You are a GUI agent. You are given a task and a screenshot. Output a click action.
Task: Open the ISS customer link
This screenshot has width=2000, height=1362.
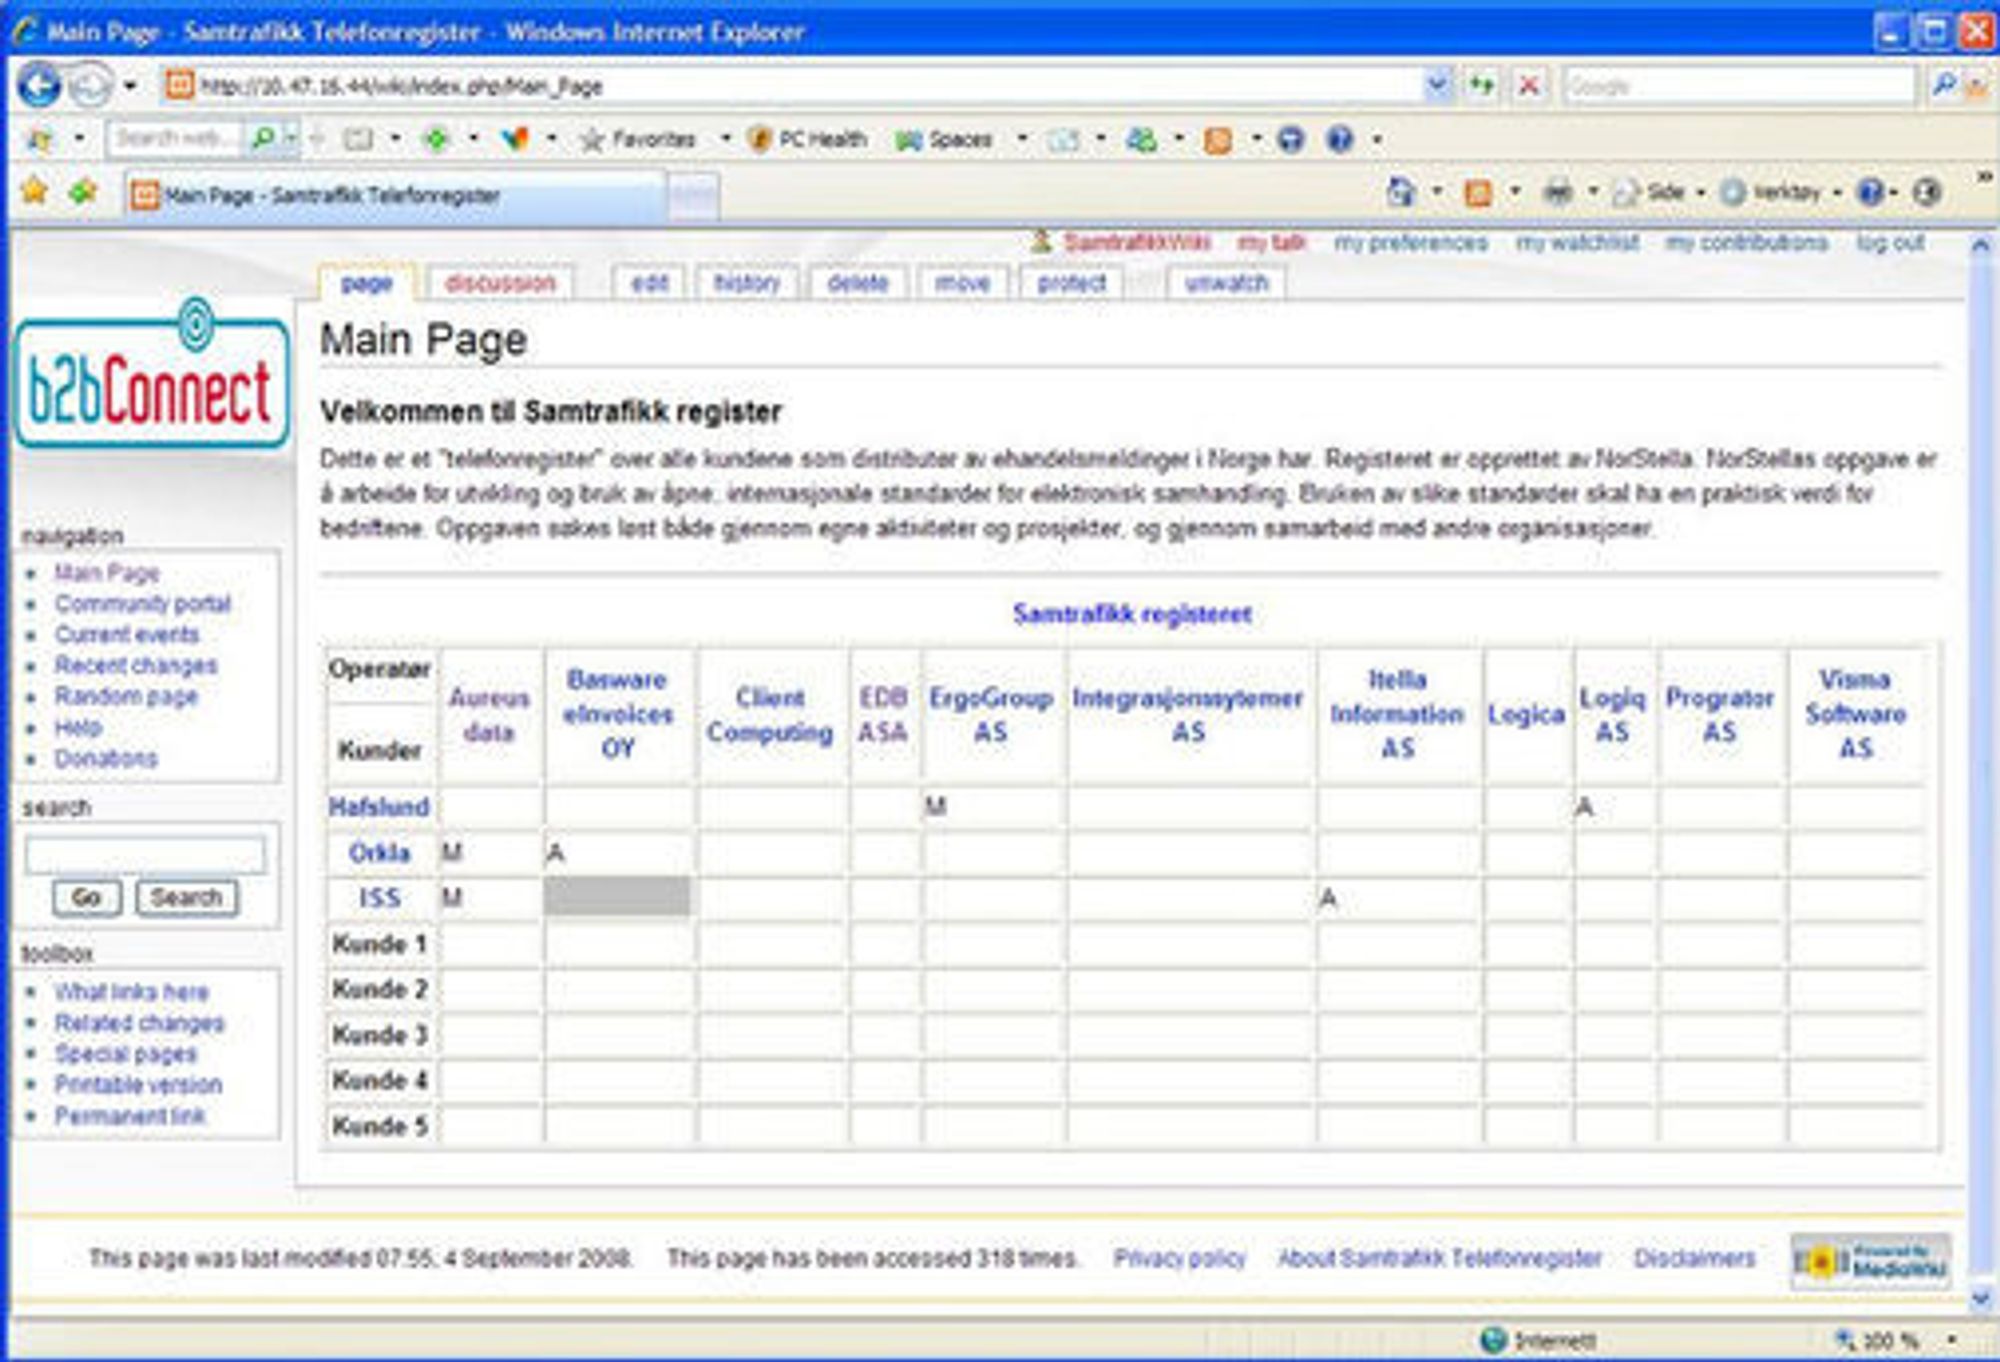click(x=379, y=898)
